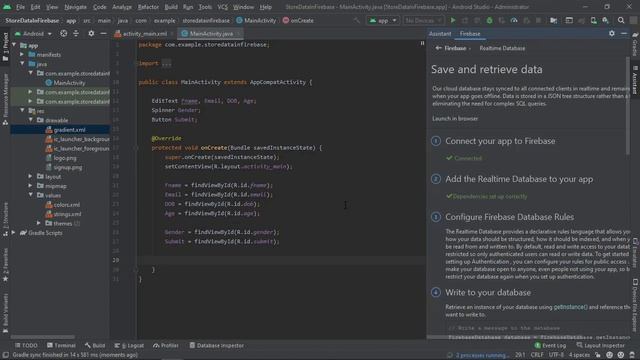Open the Android project view dropdown
Screen dimensions: 640x360
33,33
